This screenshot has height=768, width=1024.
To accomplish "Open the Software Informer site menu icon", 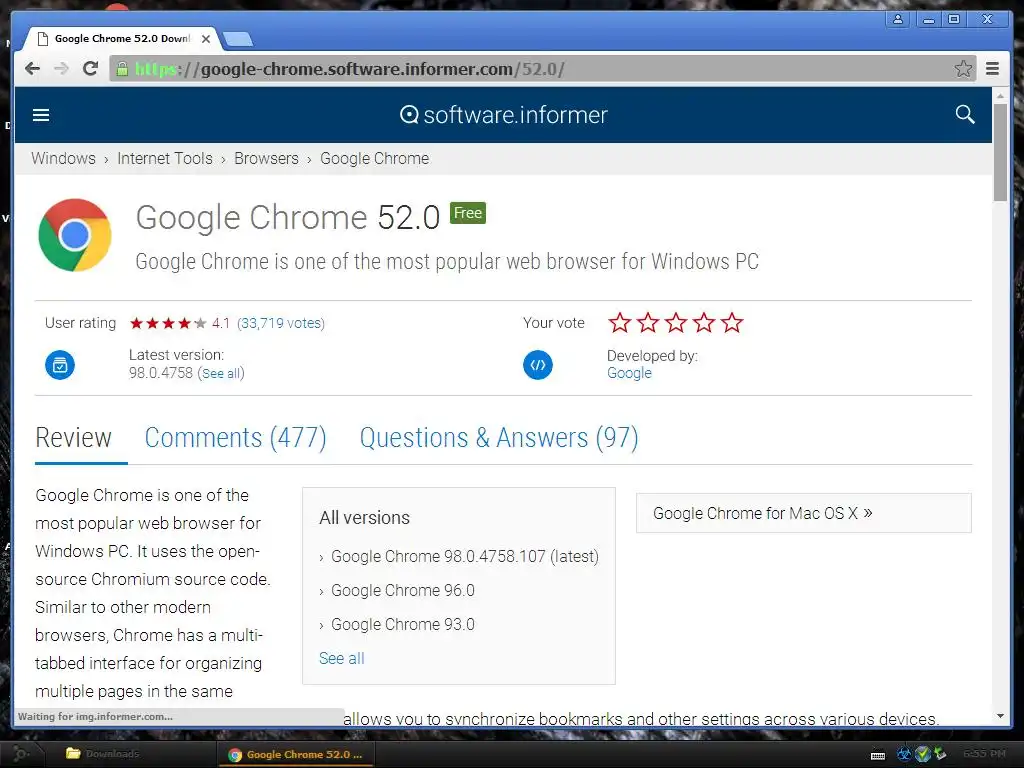I will tap(41, 115).
